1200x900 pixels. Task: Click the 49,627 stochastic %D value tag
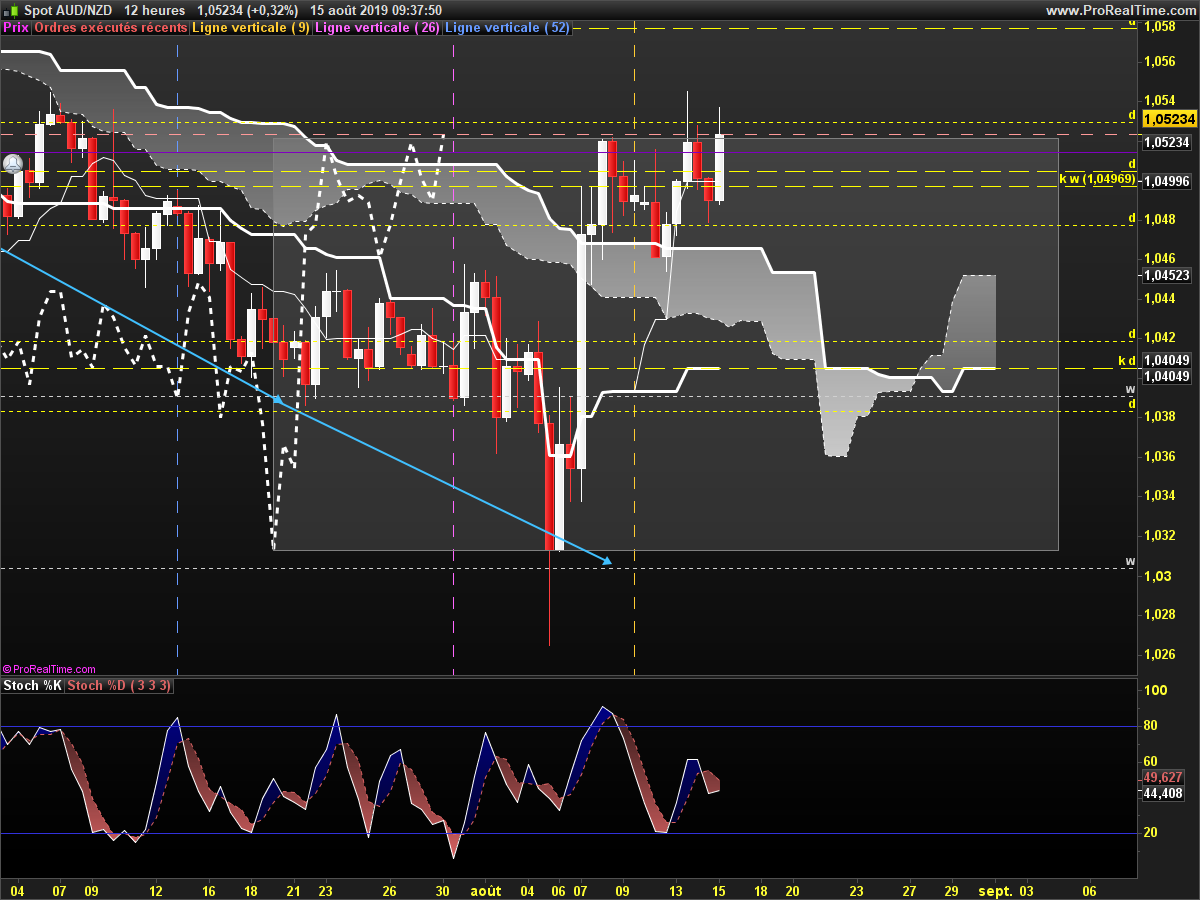tap(1163, 777)
